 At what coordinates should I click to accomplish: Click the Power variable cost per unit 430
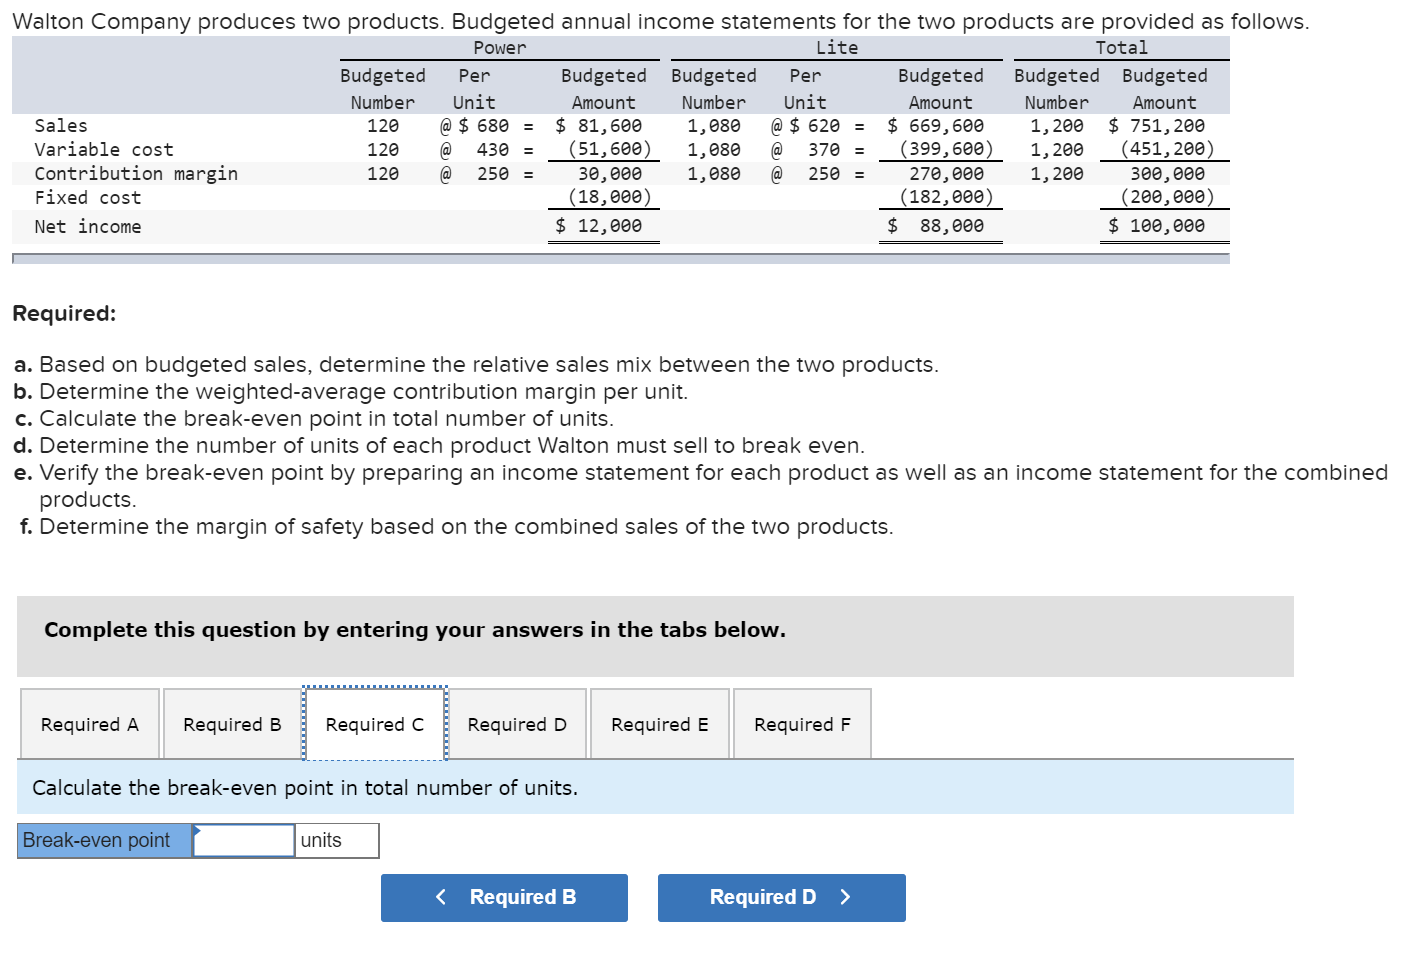(x=493, y=150)
